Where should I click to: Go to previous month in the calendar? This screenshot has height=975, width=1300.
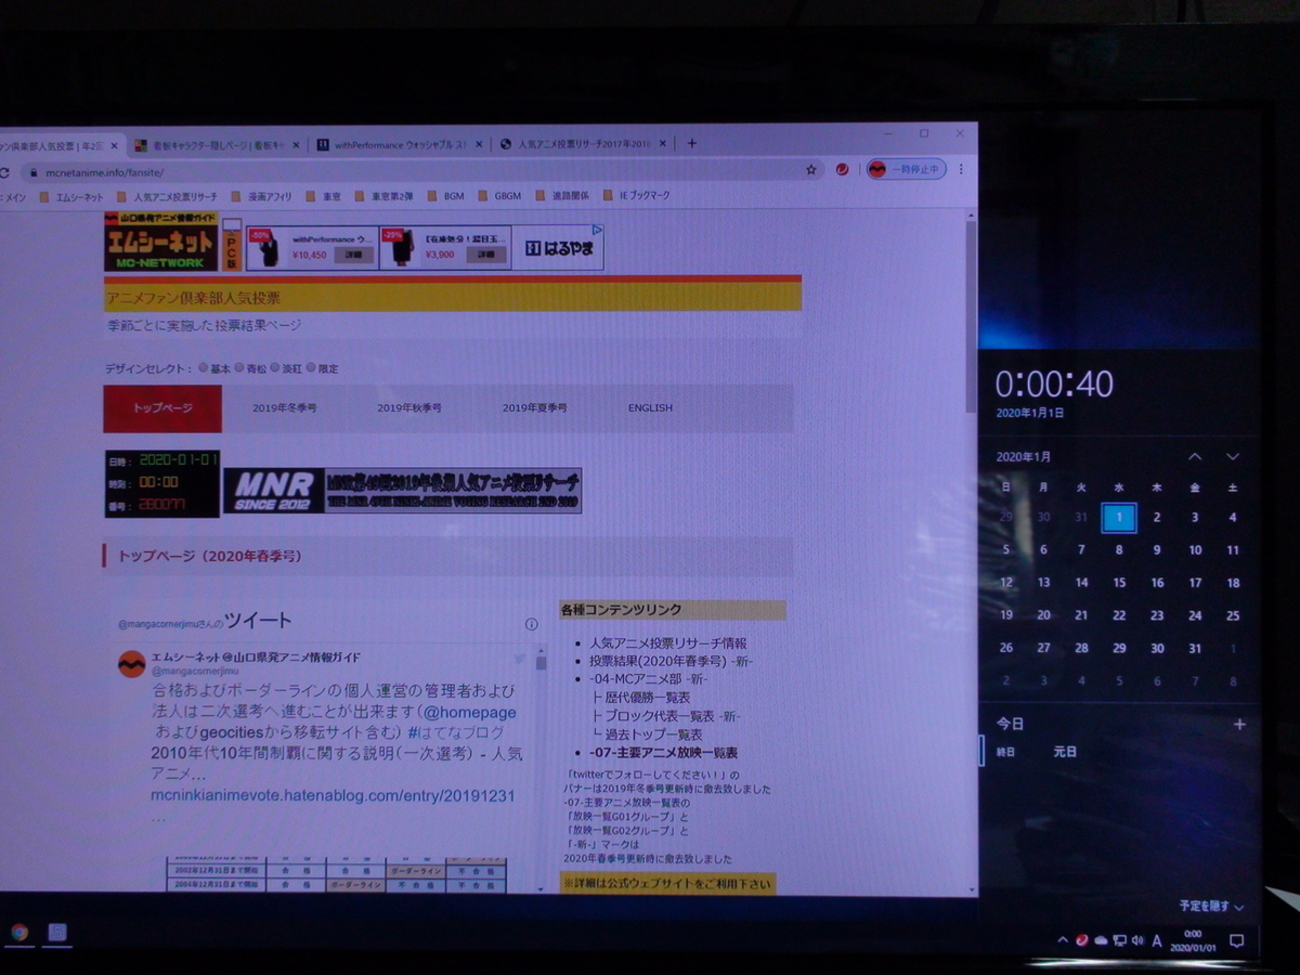[1195, 456]
